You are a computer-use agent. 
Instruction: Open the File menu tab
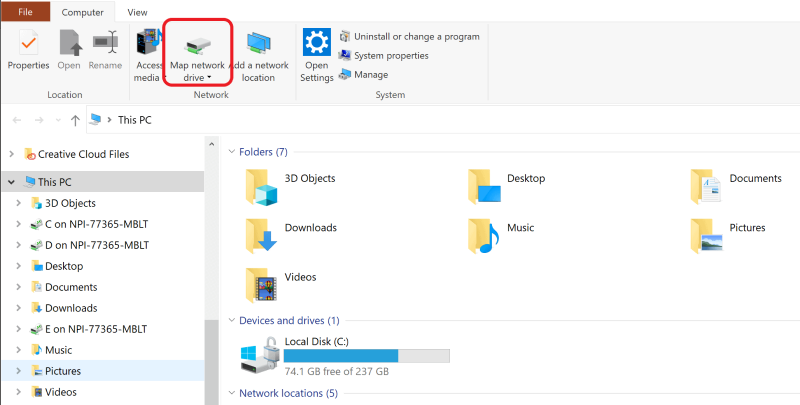25,12
